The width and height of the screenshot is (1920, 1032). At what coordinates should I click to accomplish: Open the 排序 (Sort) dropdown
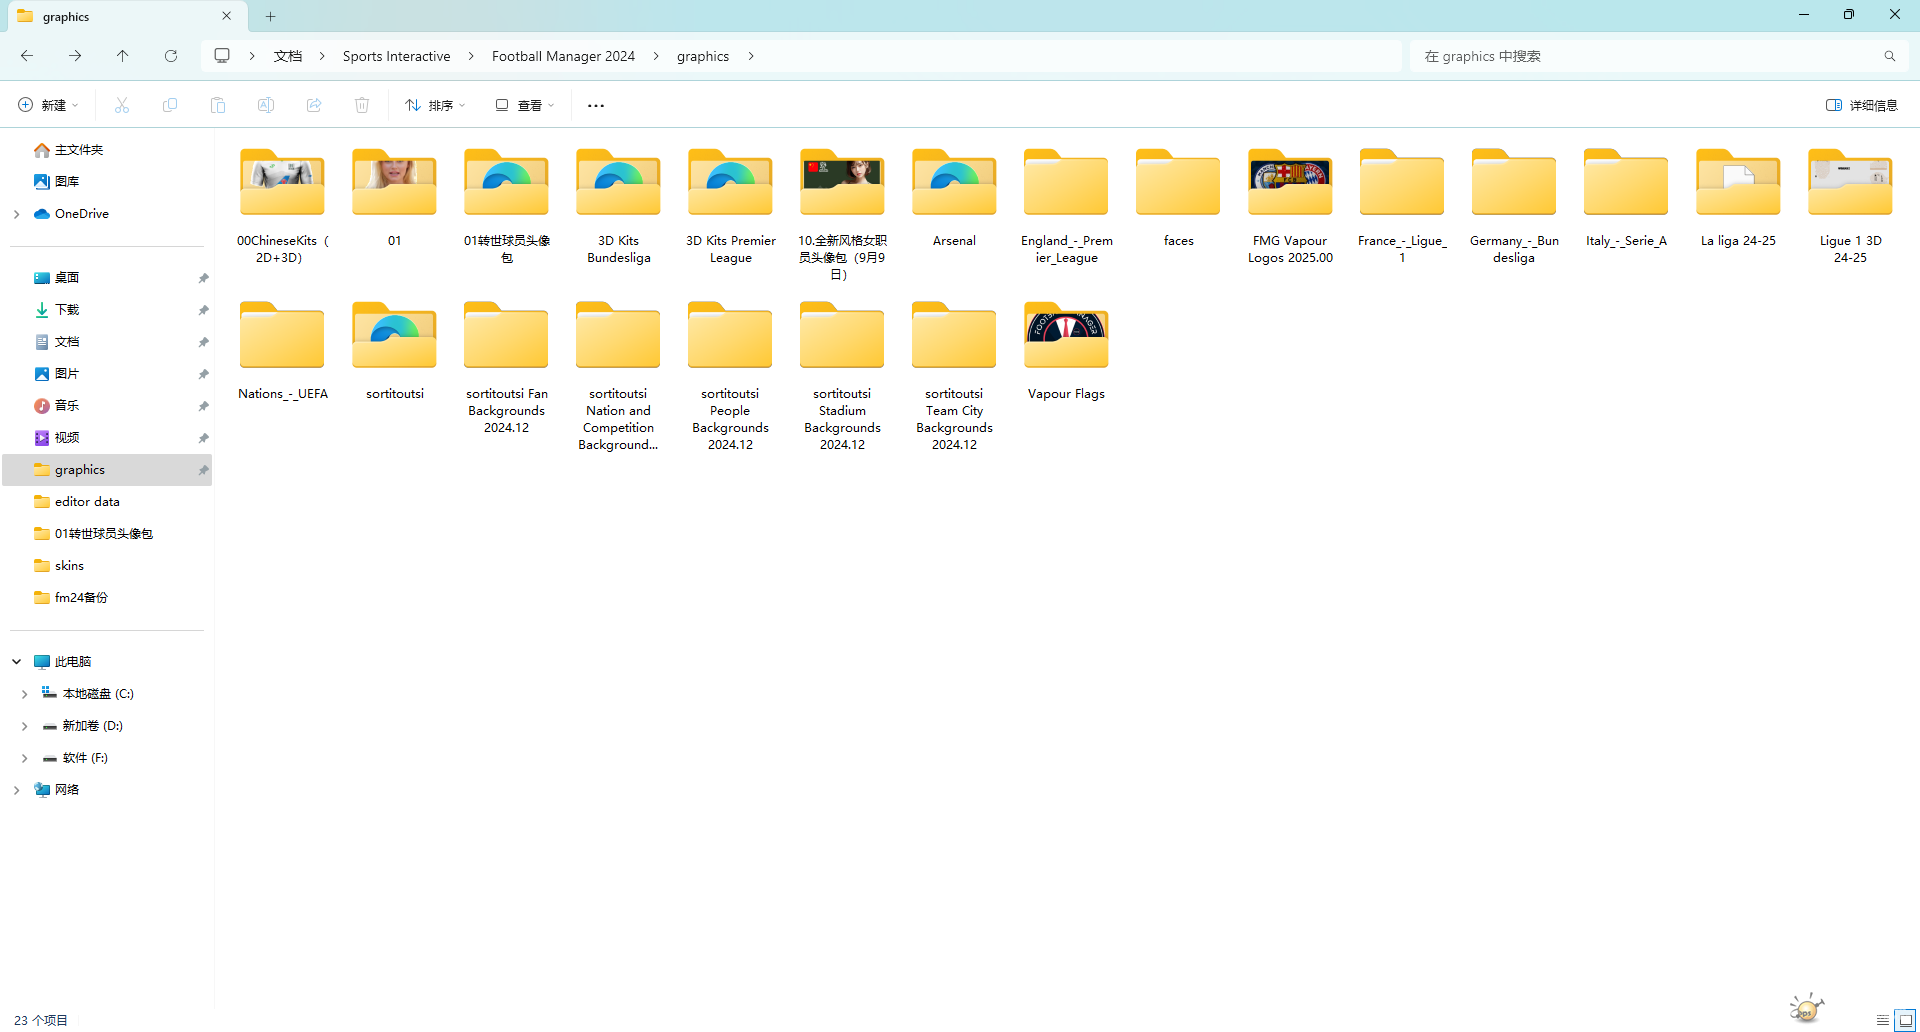(435, 105)
